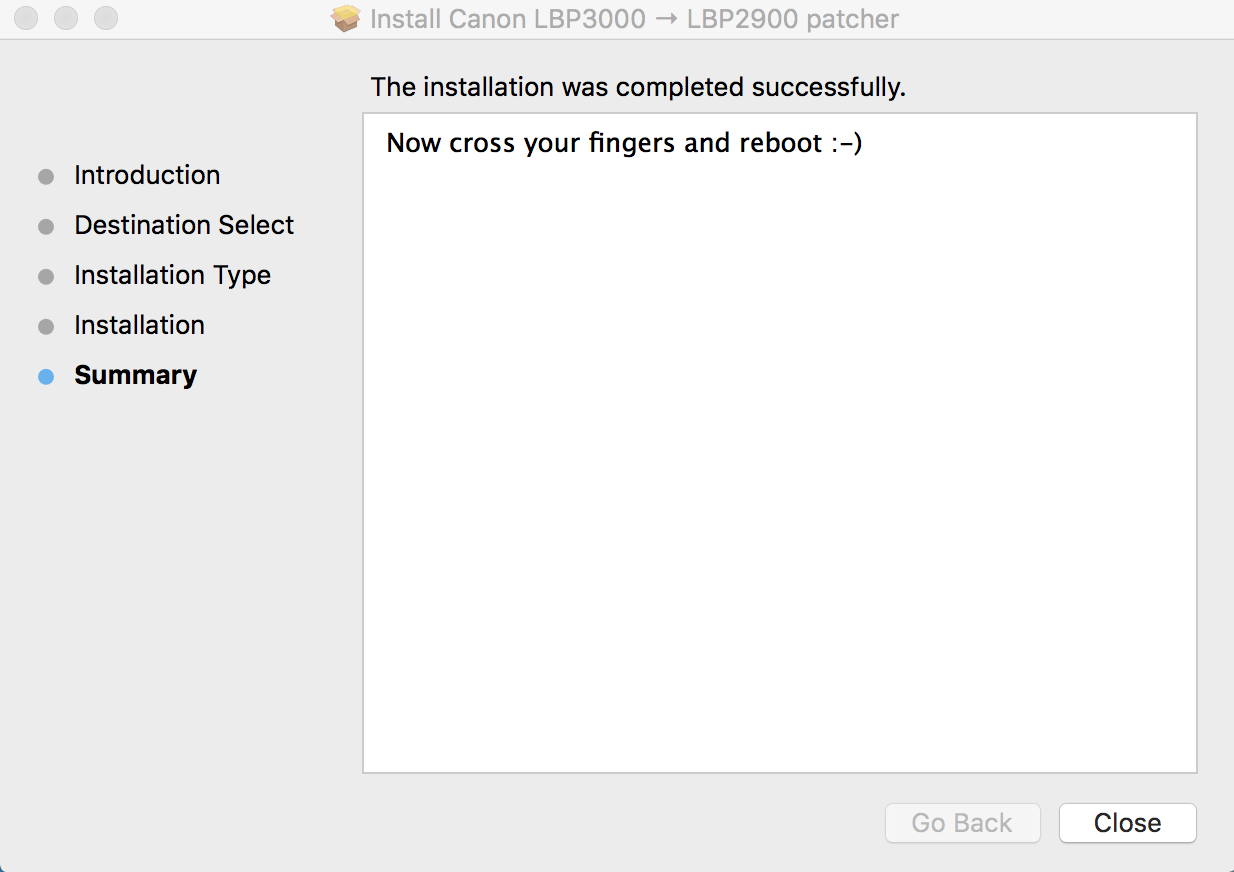The height and width of the screenshot is (872, 1234).
Task: Select the Introduction step in sidebar
Action: coord(147,175)
